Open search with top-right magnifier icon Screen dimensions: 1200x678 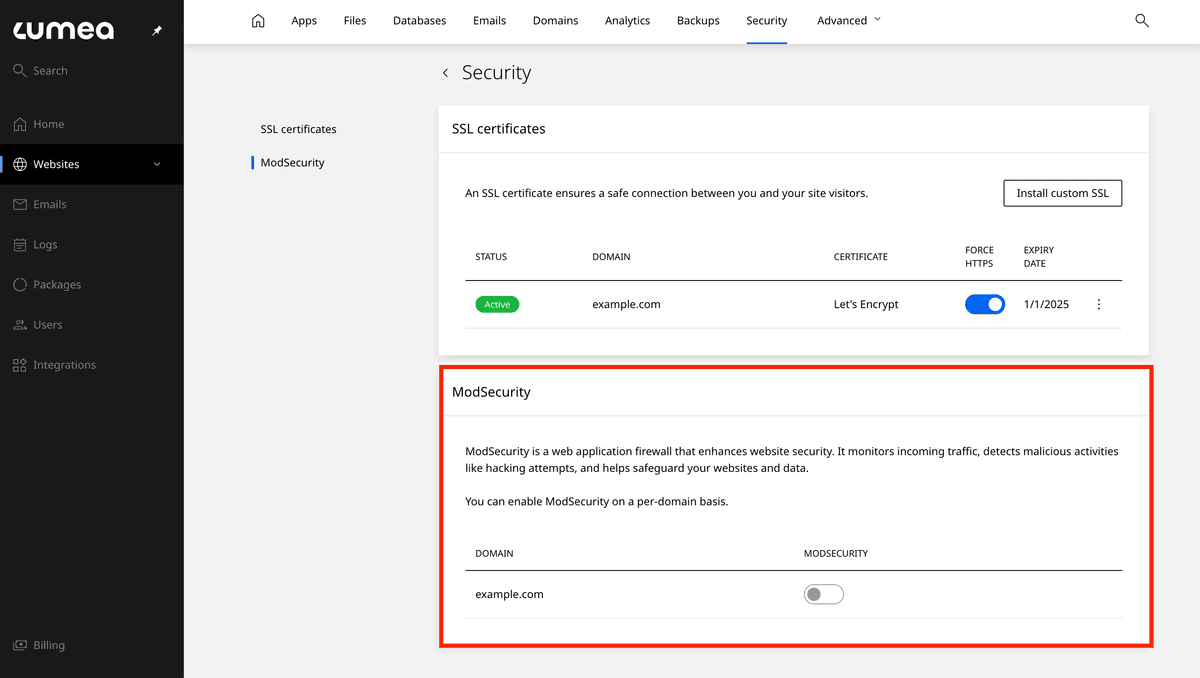(x=1142, y=20)
